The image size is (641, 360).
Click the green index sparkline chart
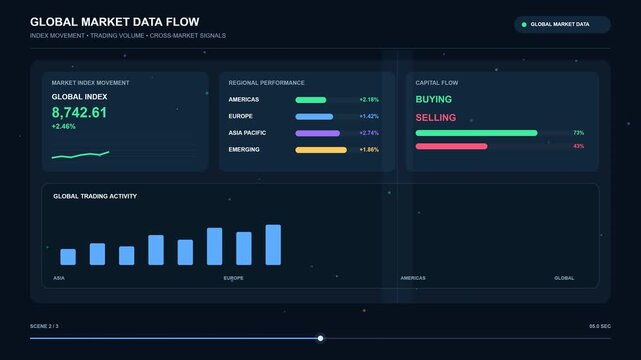point(81,155)
